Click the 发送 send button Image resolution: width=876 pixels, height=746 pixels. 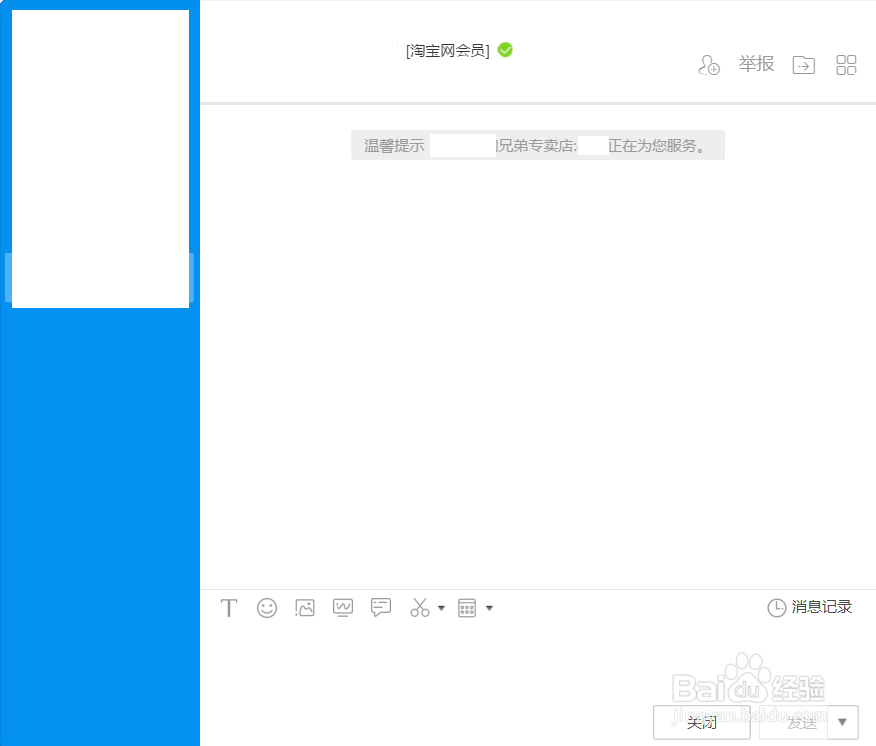[793, 723]
